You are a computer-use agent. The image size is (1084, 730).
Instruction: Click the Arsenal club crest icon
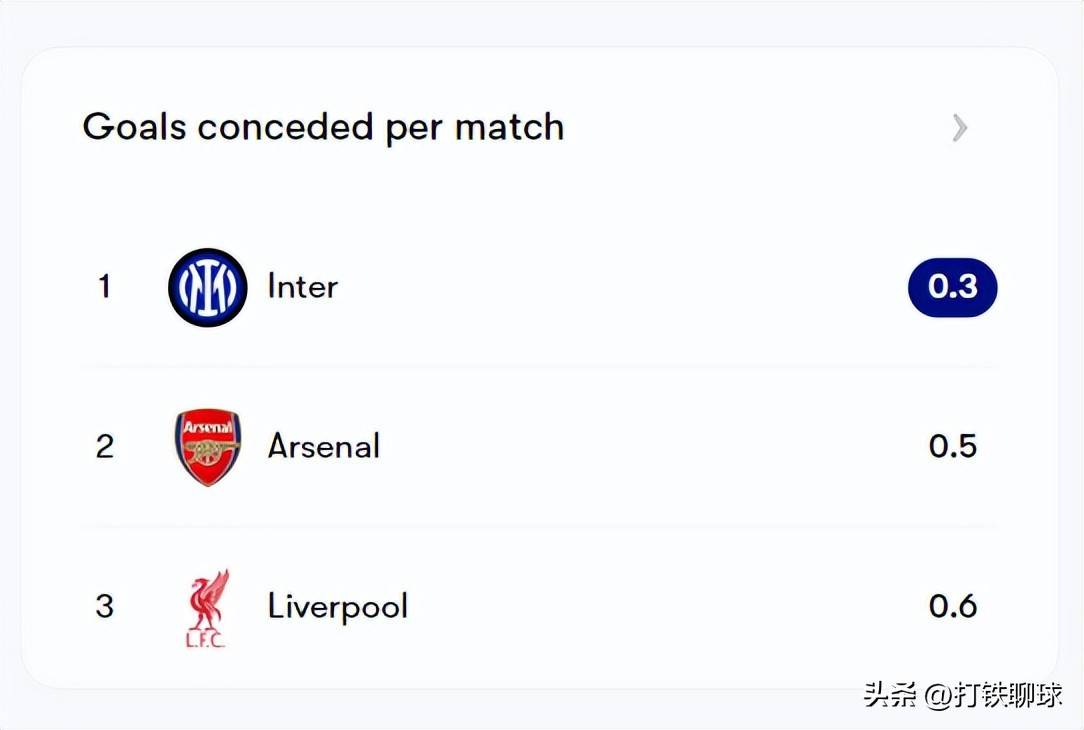pos(207,447)
